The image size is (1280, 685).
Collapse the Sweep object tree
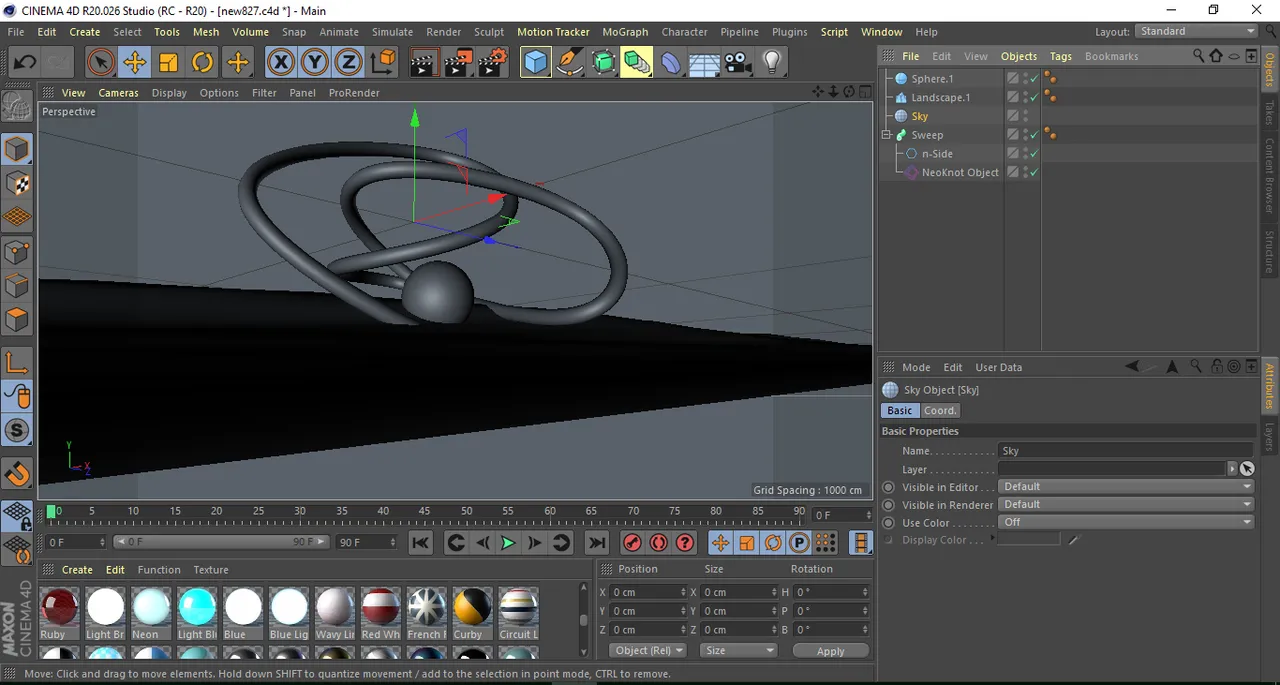(886, 135)
